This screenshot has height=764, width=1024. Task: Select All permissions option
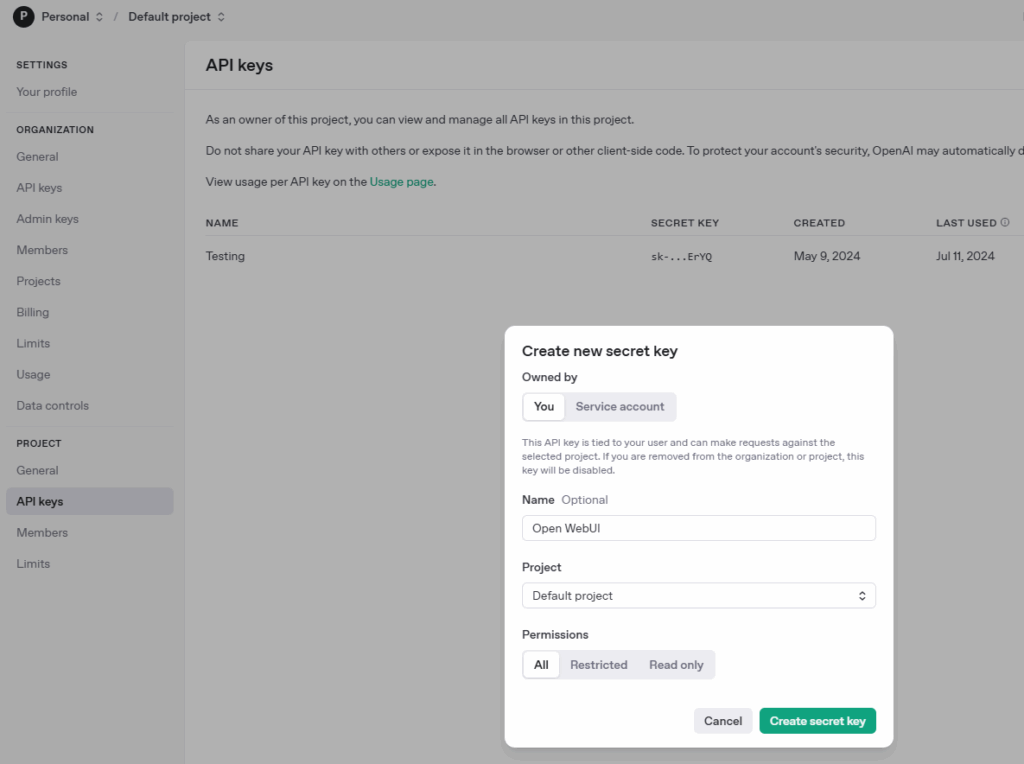pos(541,665)
